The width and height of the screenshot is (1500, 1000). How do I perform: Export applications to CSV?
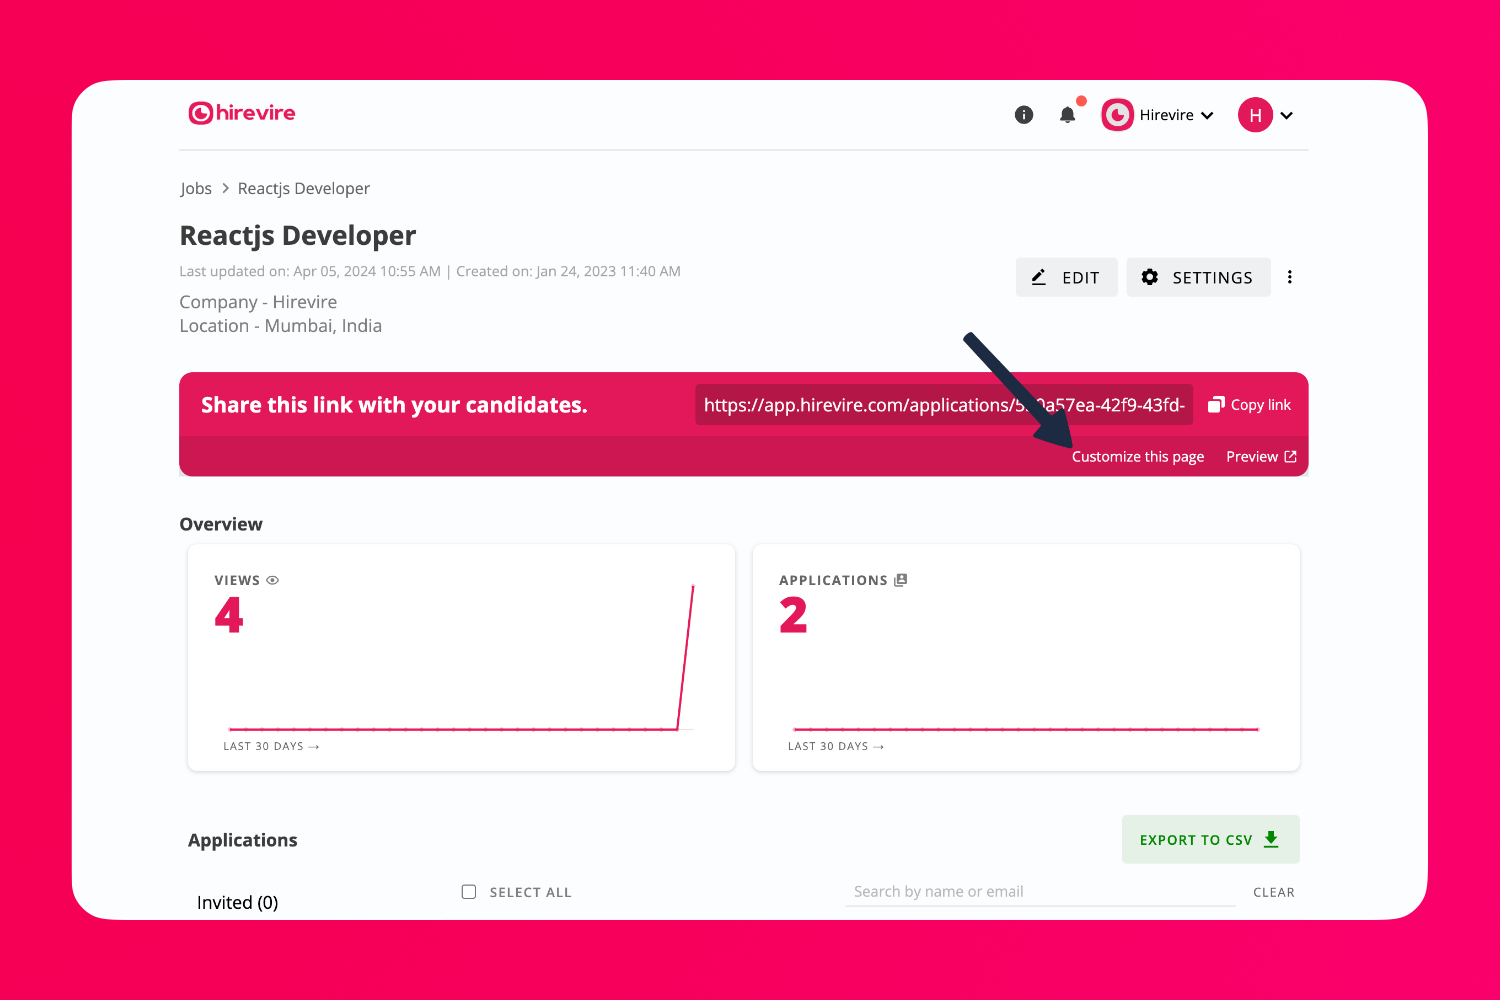coord(1210,840)
